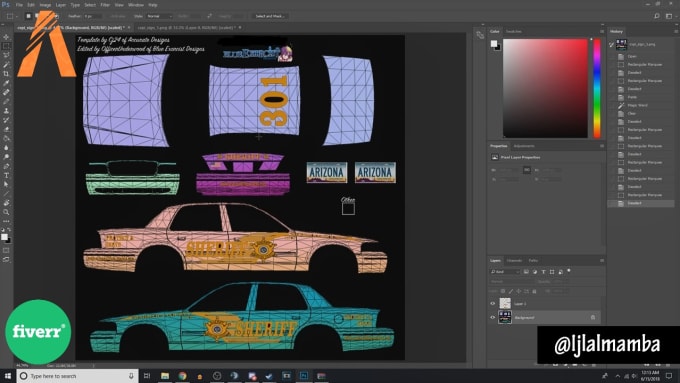Select the Path Selection arrow tool
This screenshot has width=680, height=383.
click(x=6, y=184)
